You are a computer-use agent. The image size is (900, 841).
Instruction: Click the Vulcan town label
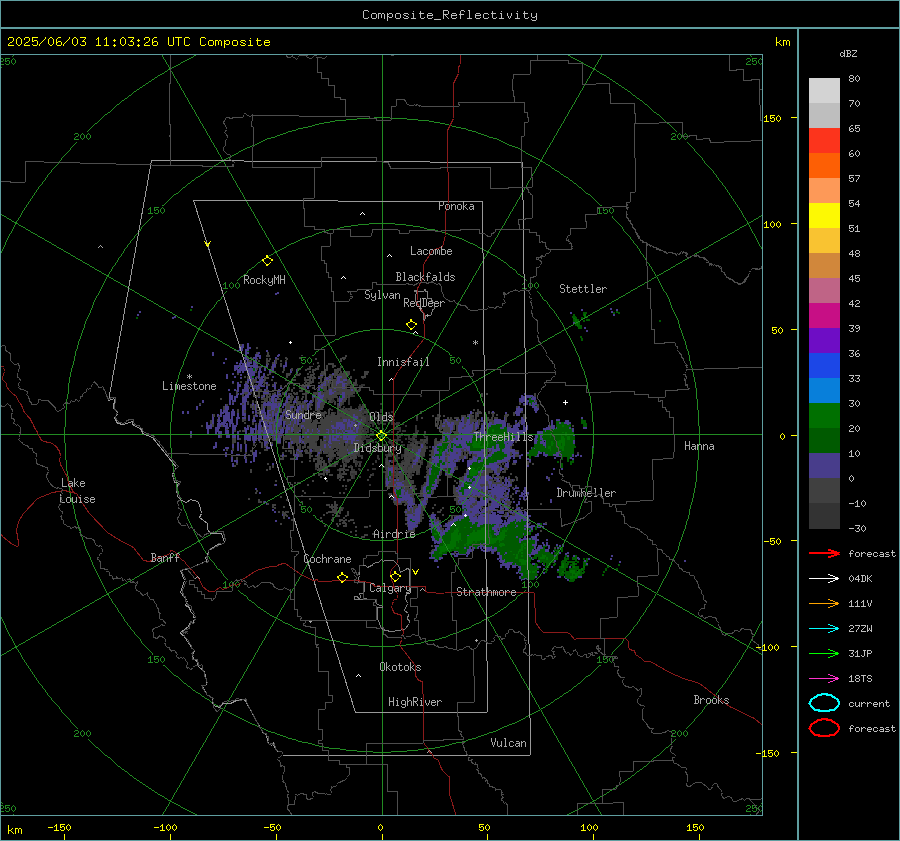click(x=508, y=743)
